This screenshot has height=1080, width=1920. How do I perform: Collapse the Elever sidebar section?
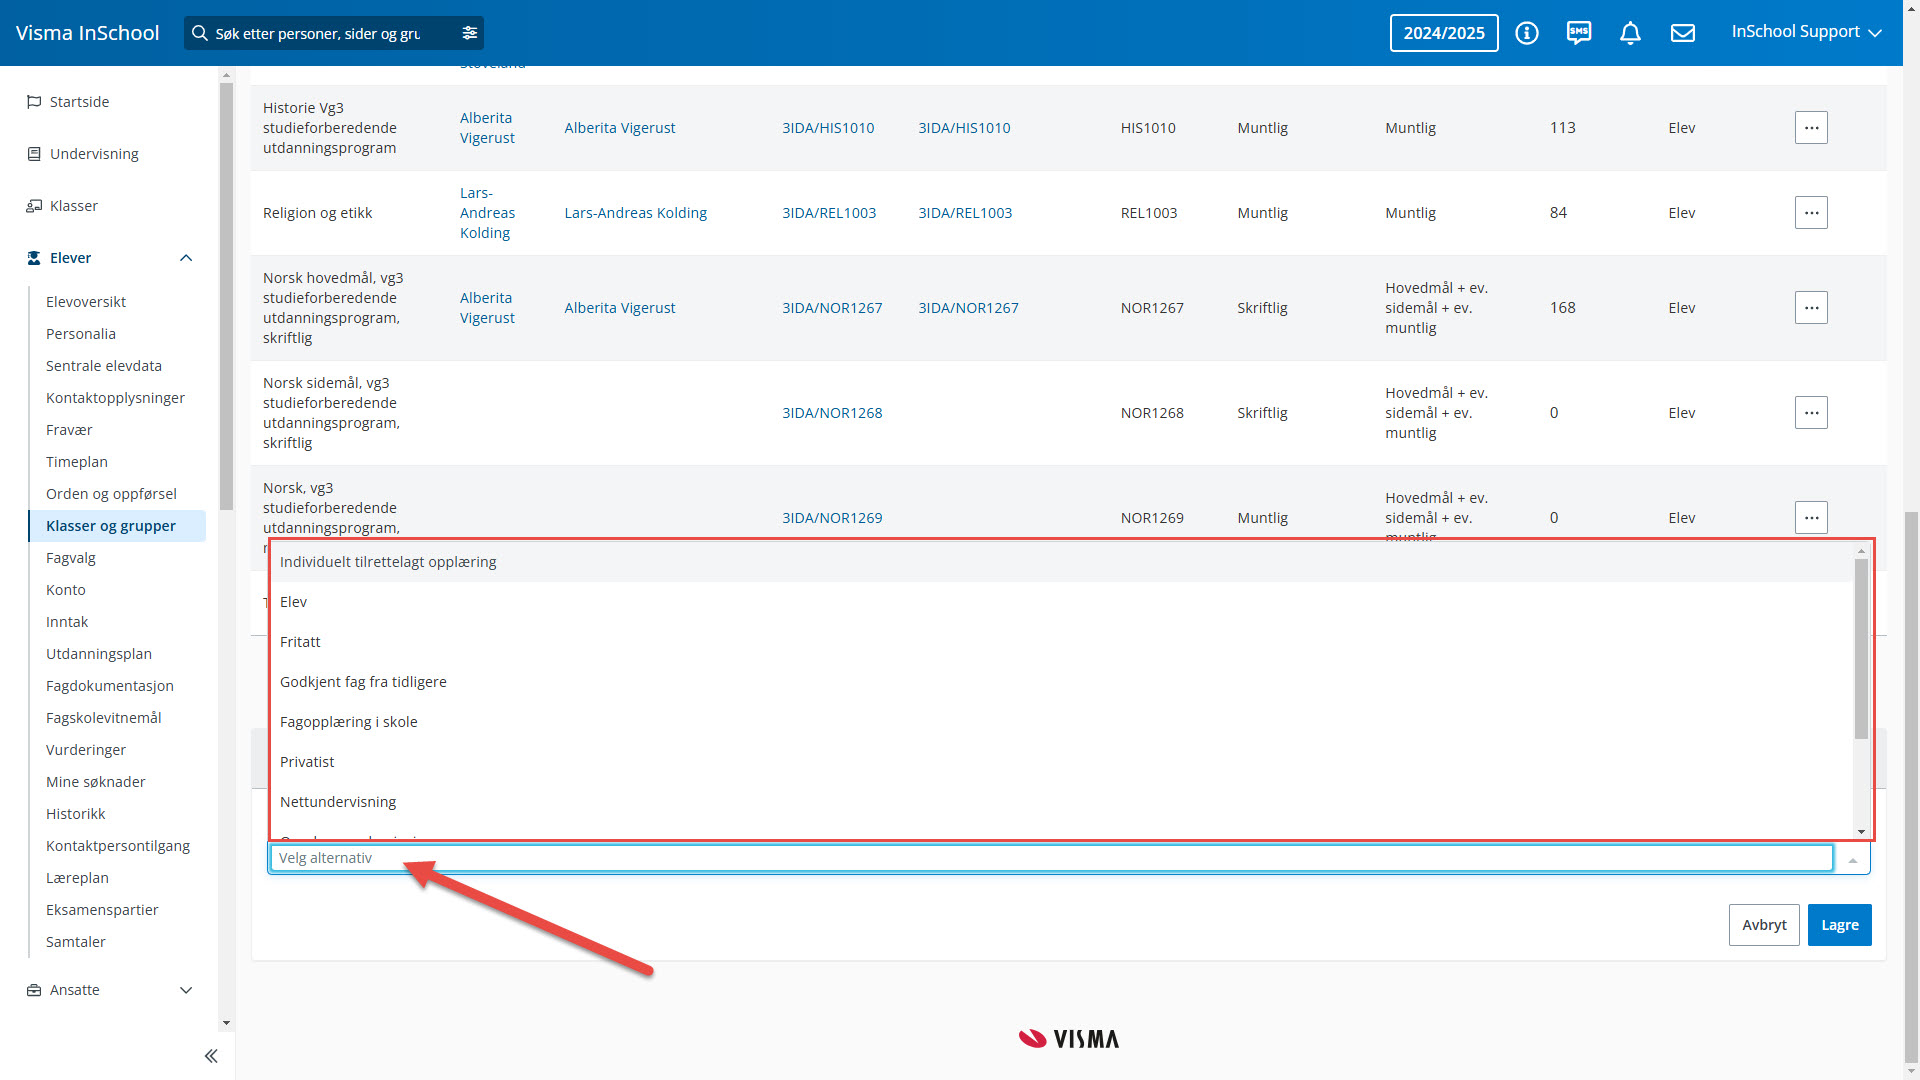pos(186,258)
